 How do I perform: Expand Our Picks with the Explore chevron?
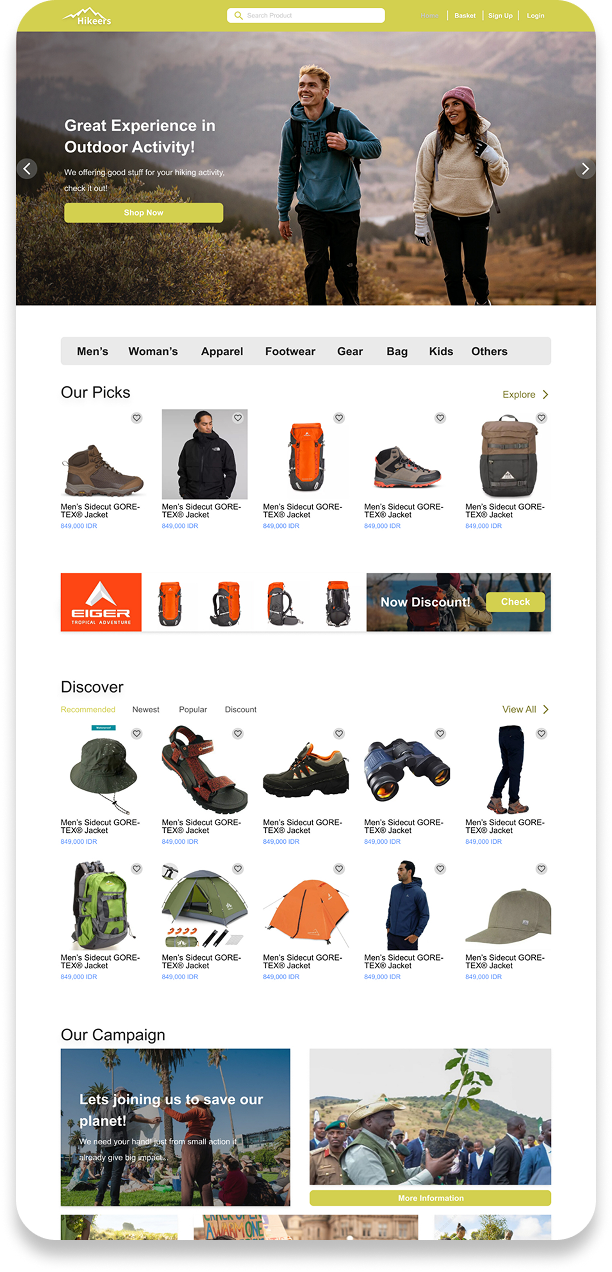coord(545,395)
